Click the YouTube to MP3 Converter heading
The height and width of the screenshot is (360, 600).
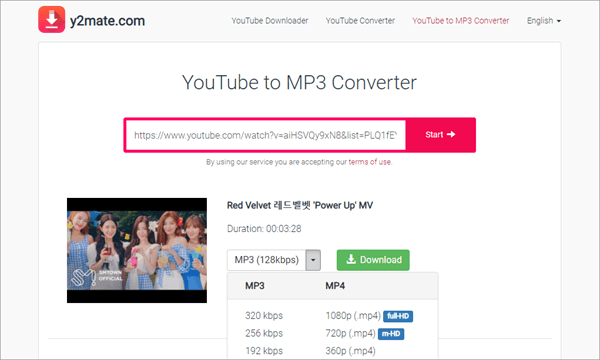(x=299, y=82)
